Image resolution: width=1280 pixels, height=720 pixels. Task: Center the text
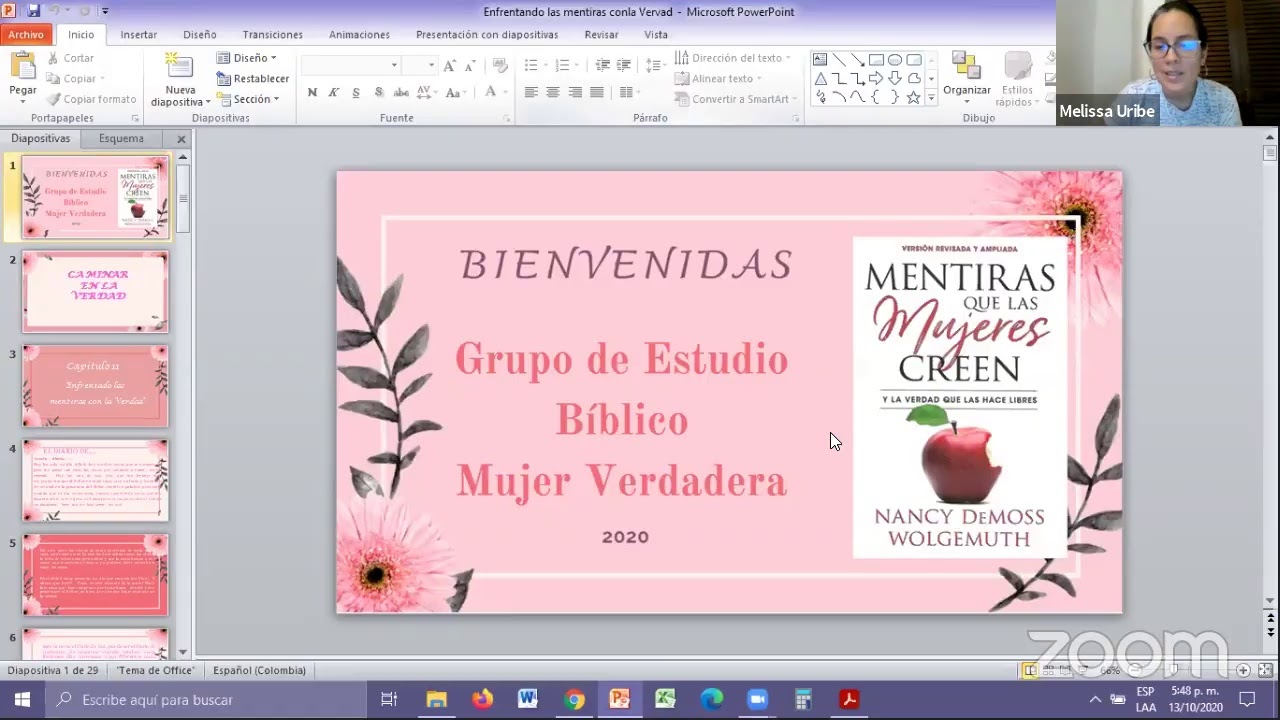[x=553, y=92]
